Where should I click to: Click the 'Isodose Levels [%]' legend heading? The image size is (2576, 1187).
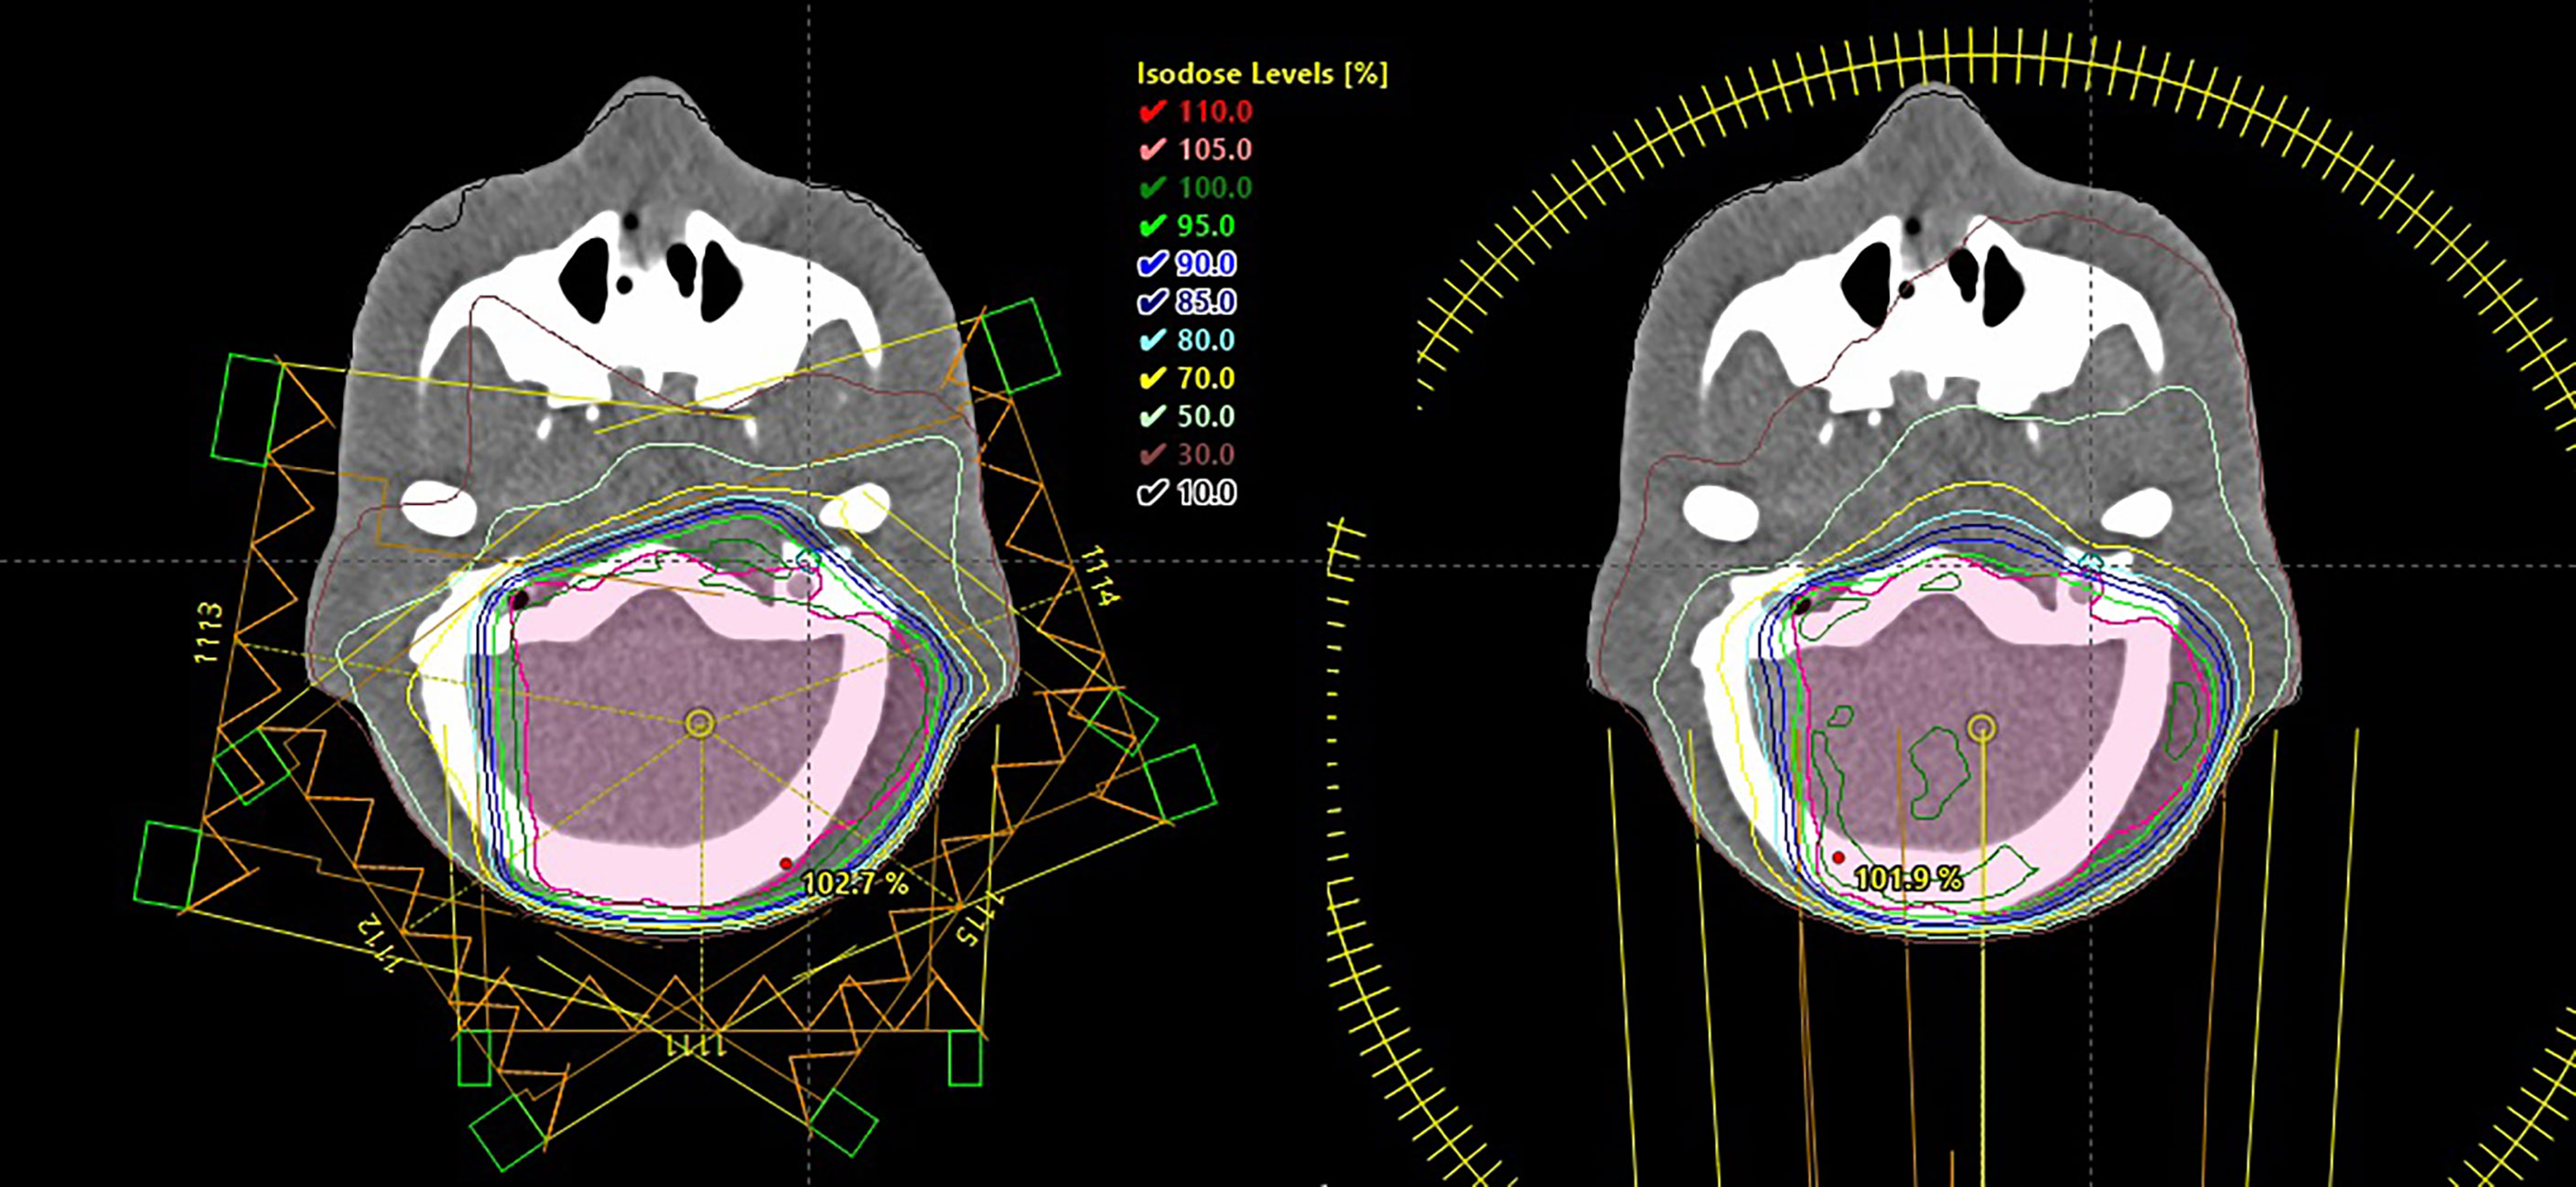tap(1262, 73)
